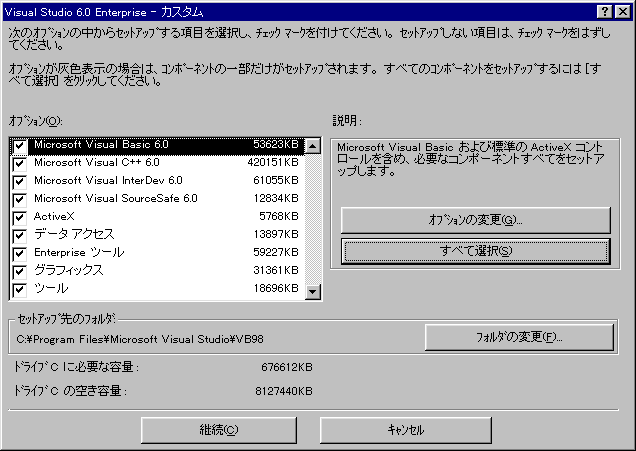Click the 継続(C) button
The width and height of the screenshot is (636, 451).
(x=219, y=430)
